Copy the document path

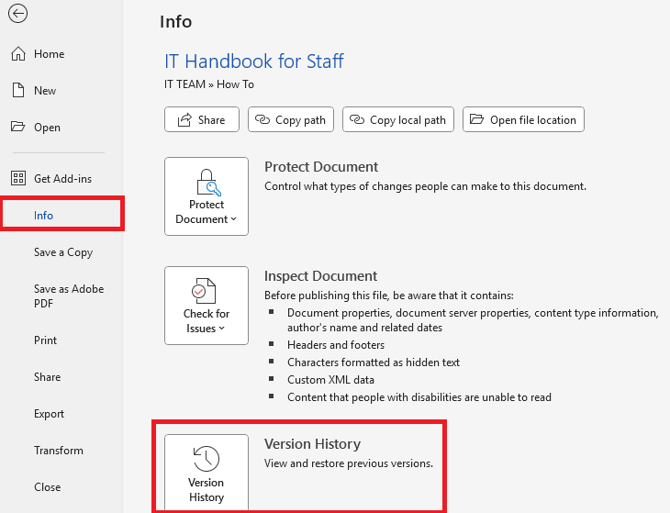(x=290, y=120)
